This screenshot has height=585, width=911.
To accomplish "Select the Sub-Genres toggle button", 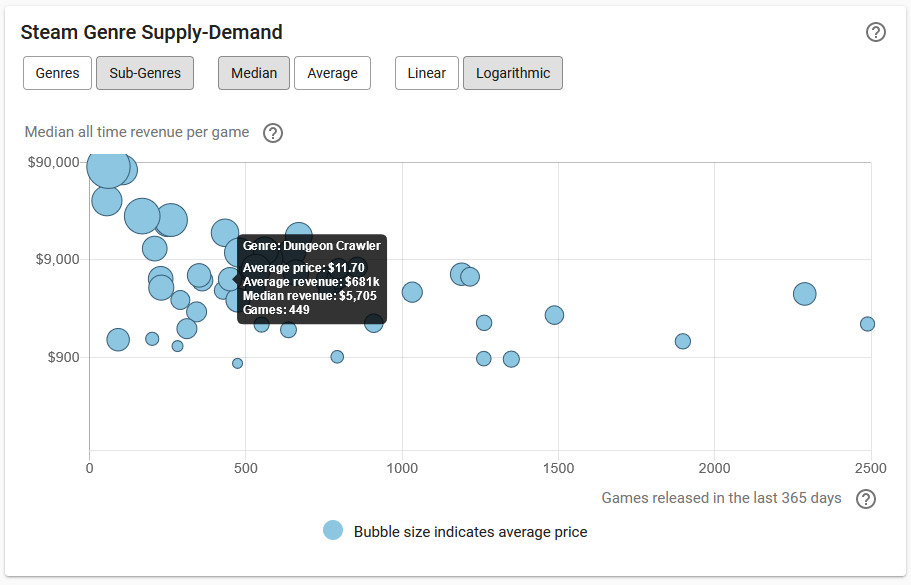I will [x=145, y=73].
